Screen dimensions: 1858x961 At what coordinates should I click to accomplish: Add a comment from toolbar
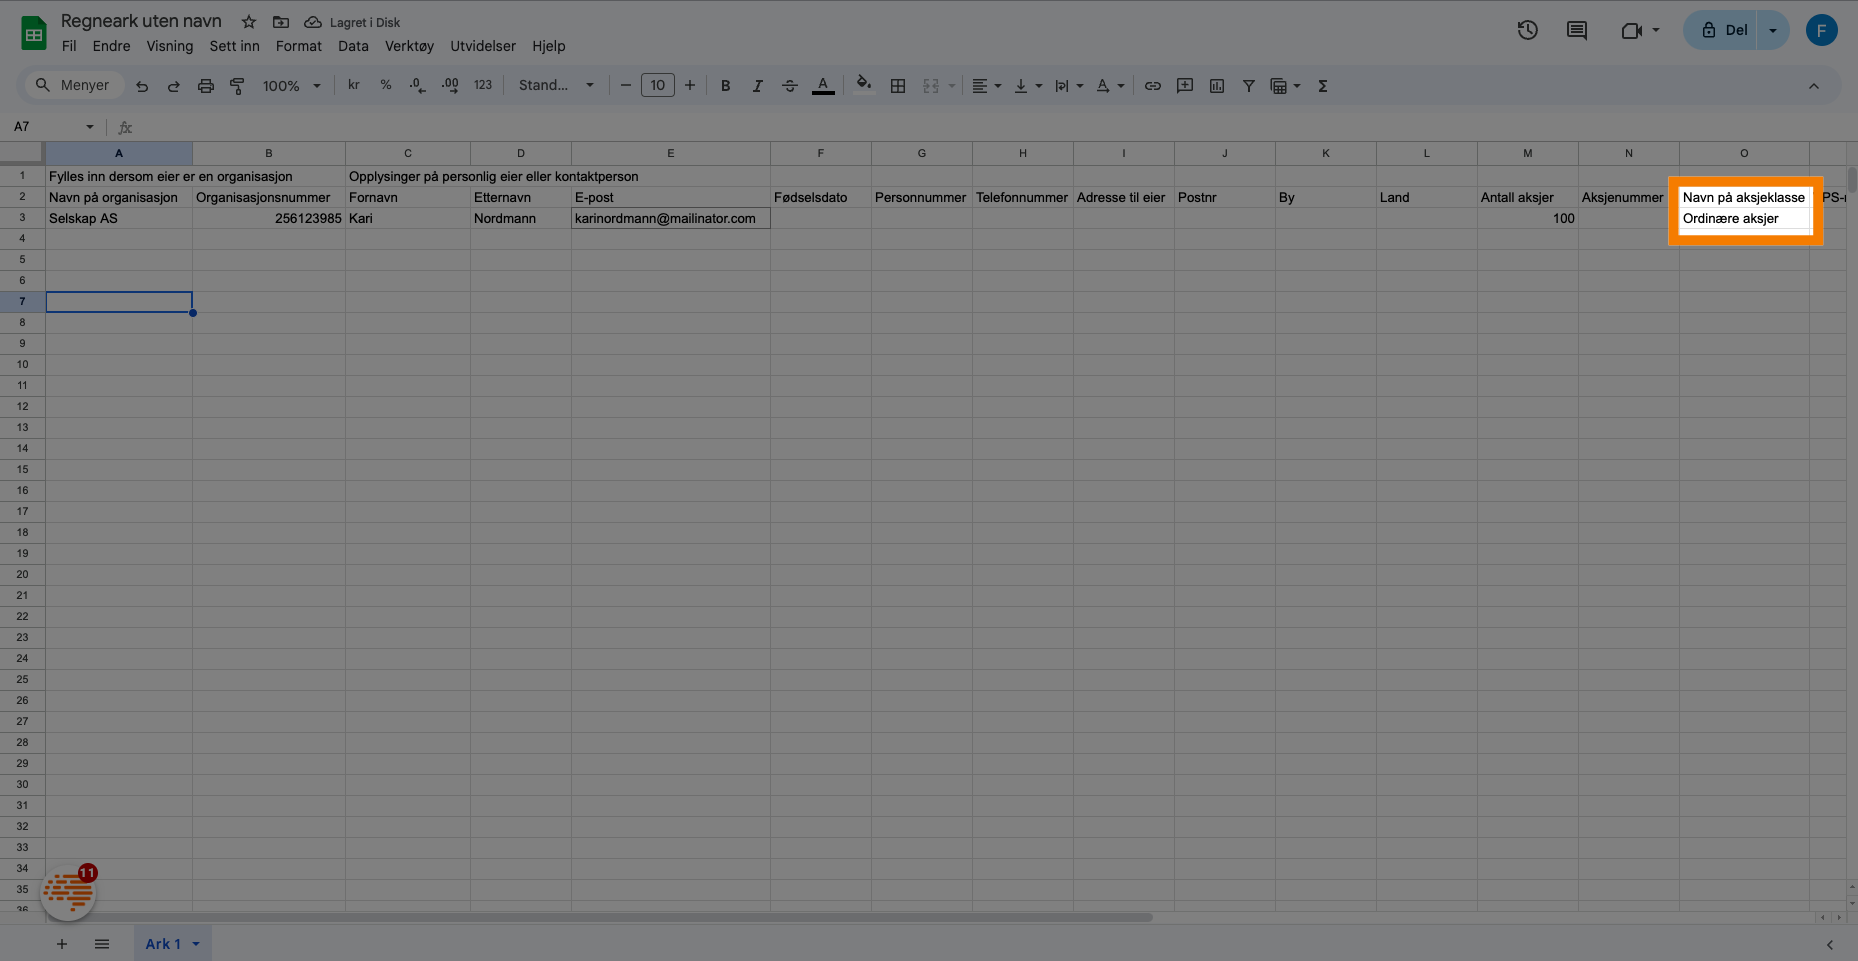(x=1185, y=86)
